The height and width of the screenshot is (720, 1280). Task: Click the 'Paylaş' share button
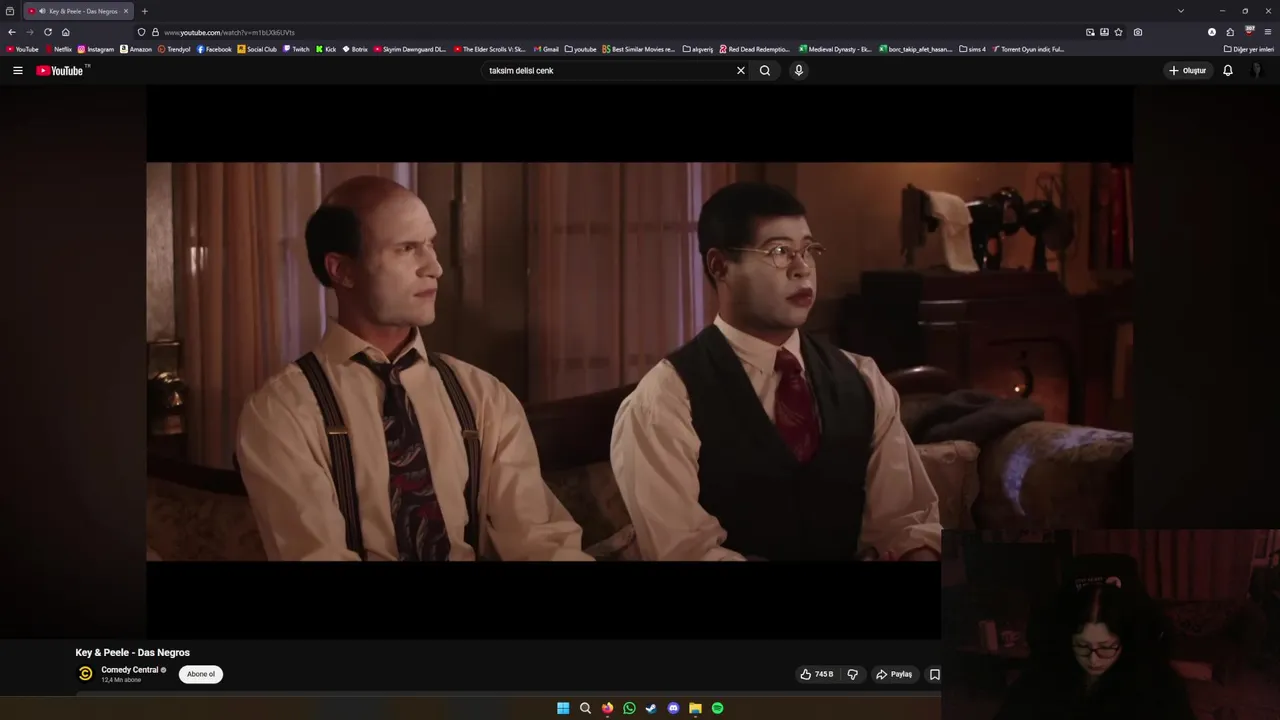(x=894, y=674)
